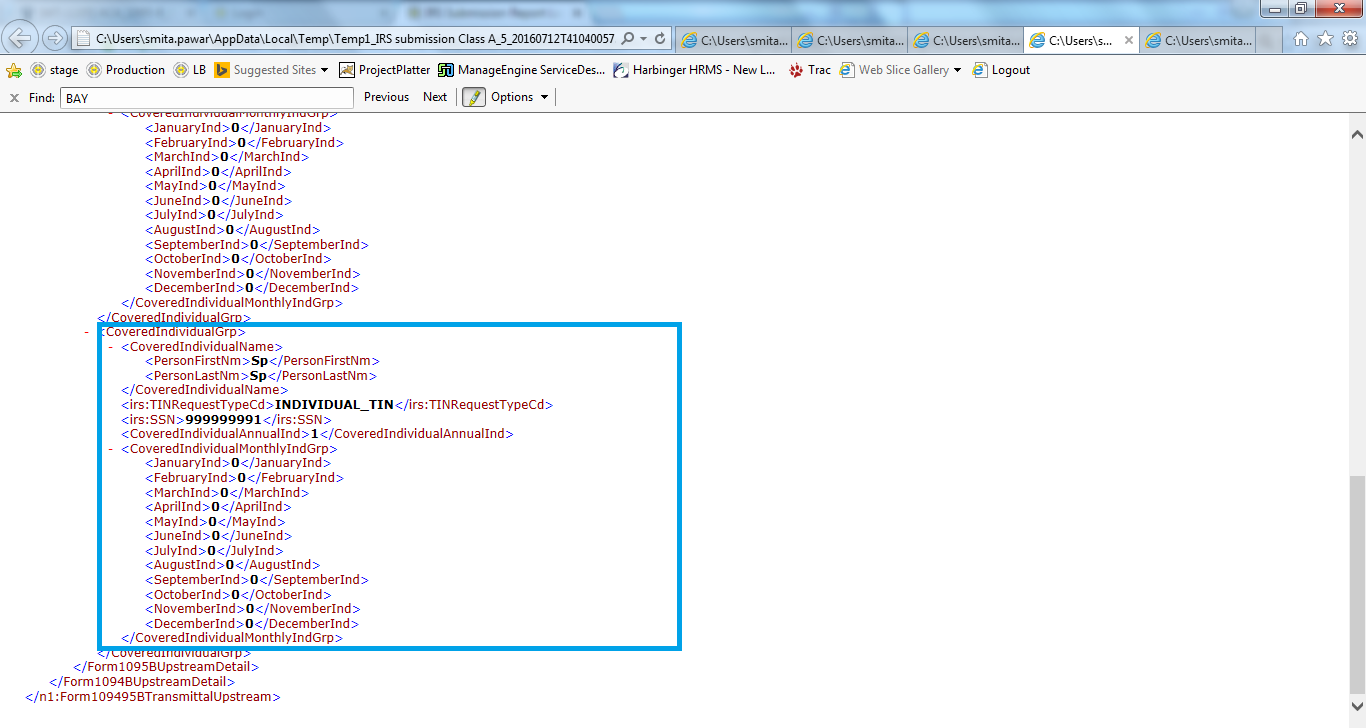
Task: Click the closing n1:Form109495BTransmittalUpstream tag
Action: pos(153,696)
